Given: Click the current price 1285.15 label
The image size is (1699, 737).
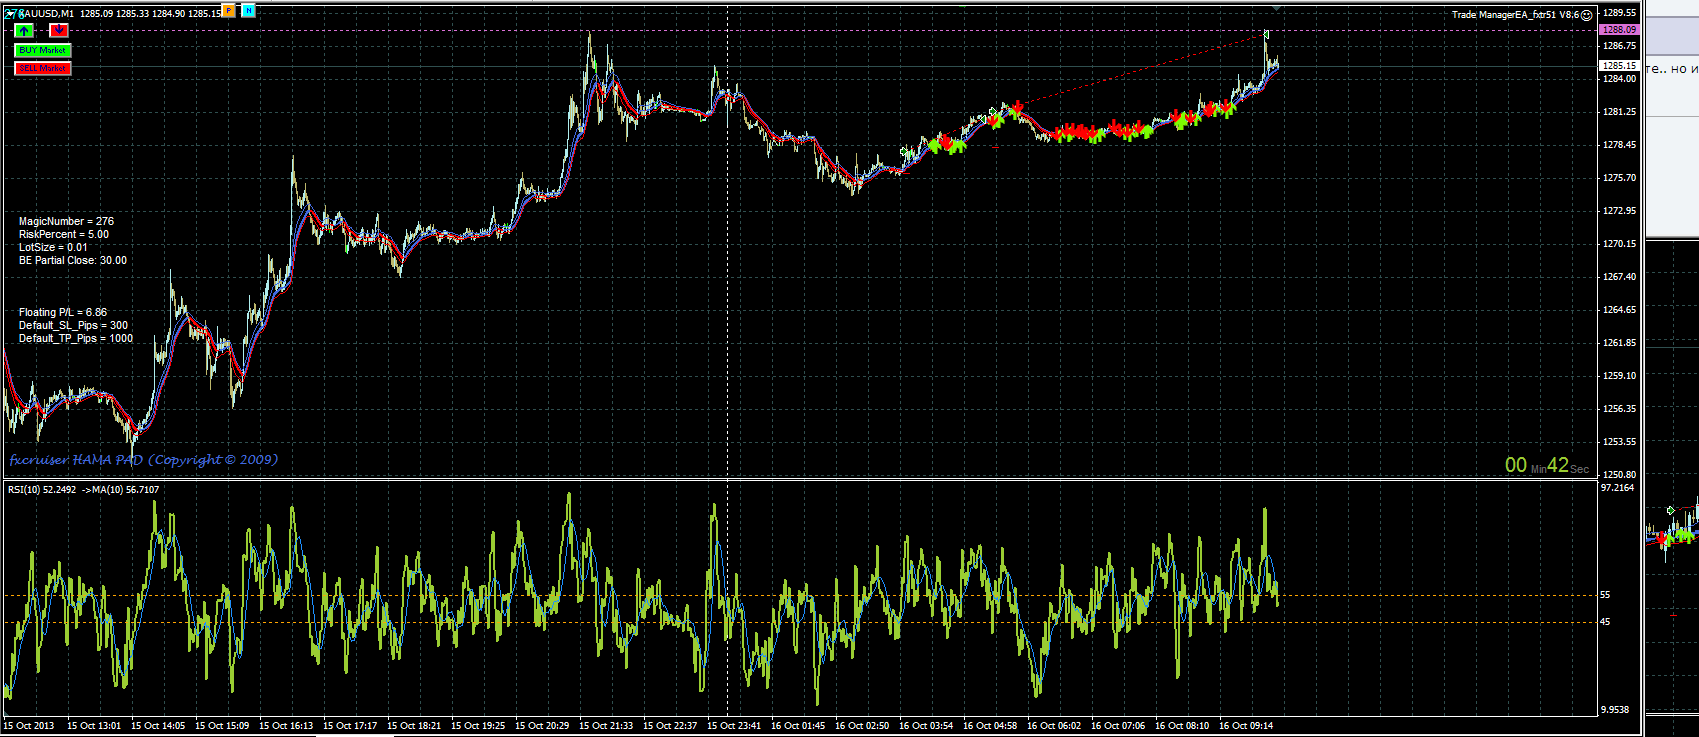Looking at the screenshot, I should click(x=1619, y=66).
